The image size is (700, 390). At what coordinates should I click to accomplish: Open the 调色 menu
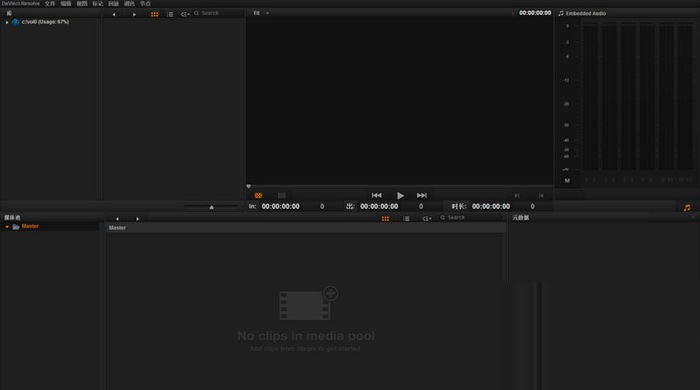(129, 4)
